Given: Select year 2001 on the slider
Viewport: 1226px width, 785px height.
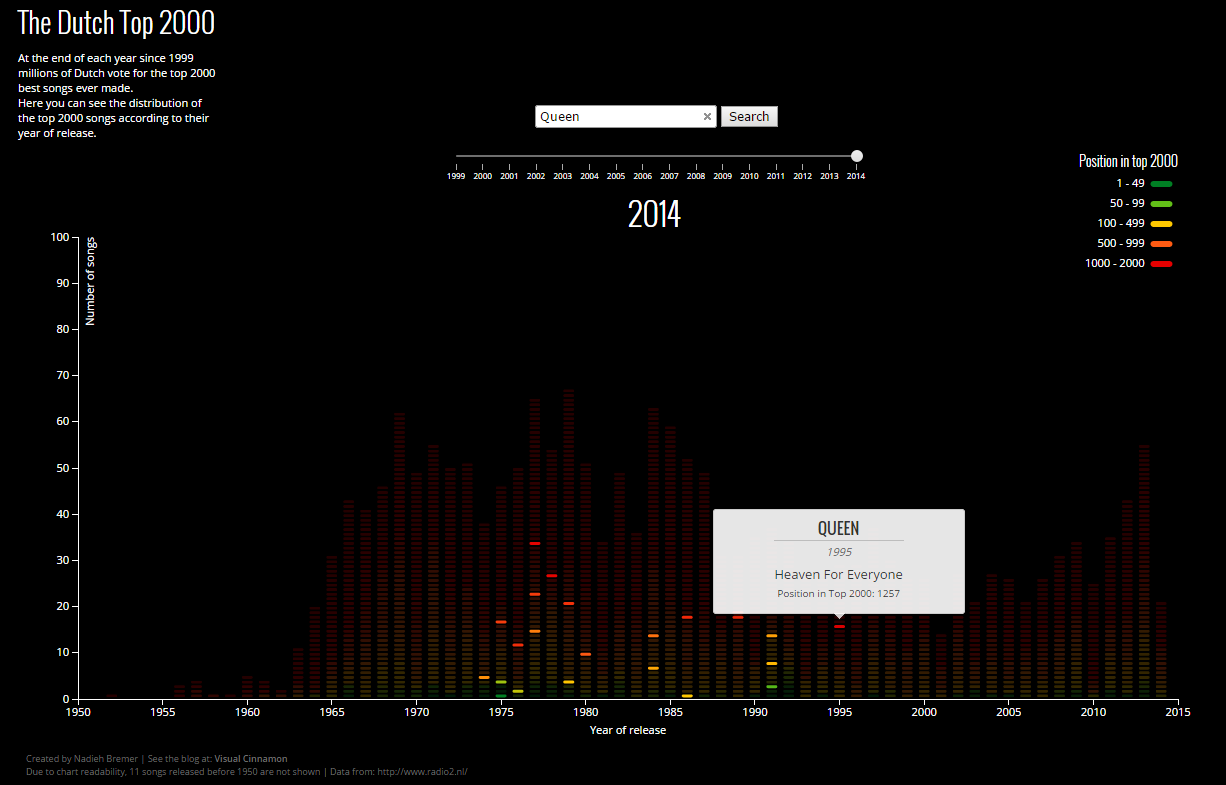Looking at the screenshot, I should point(509,175).
